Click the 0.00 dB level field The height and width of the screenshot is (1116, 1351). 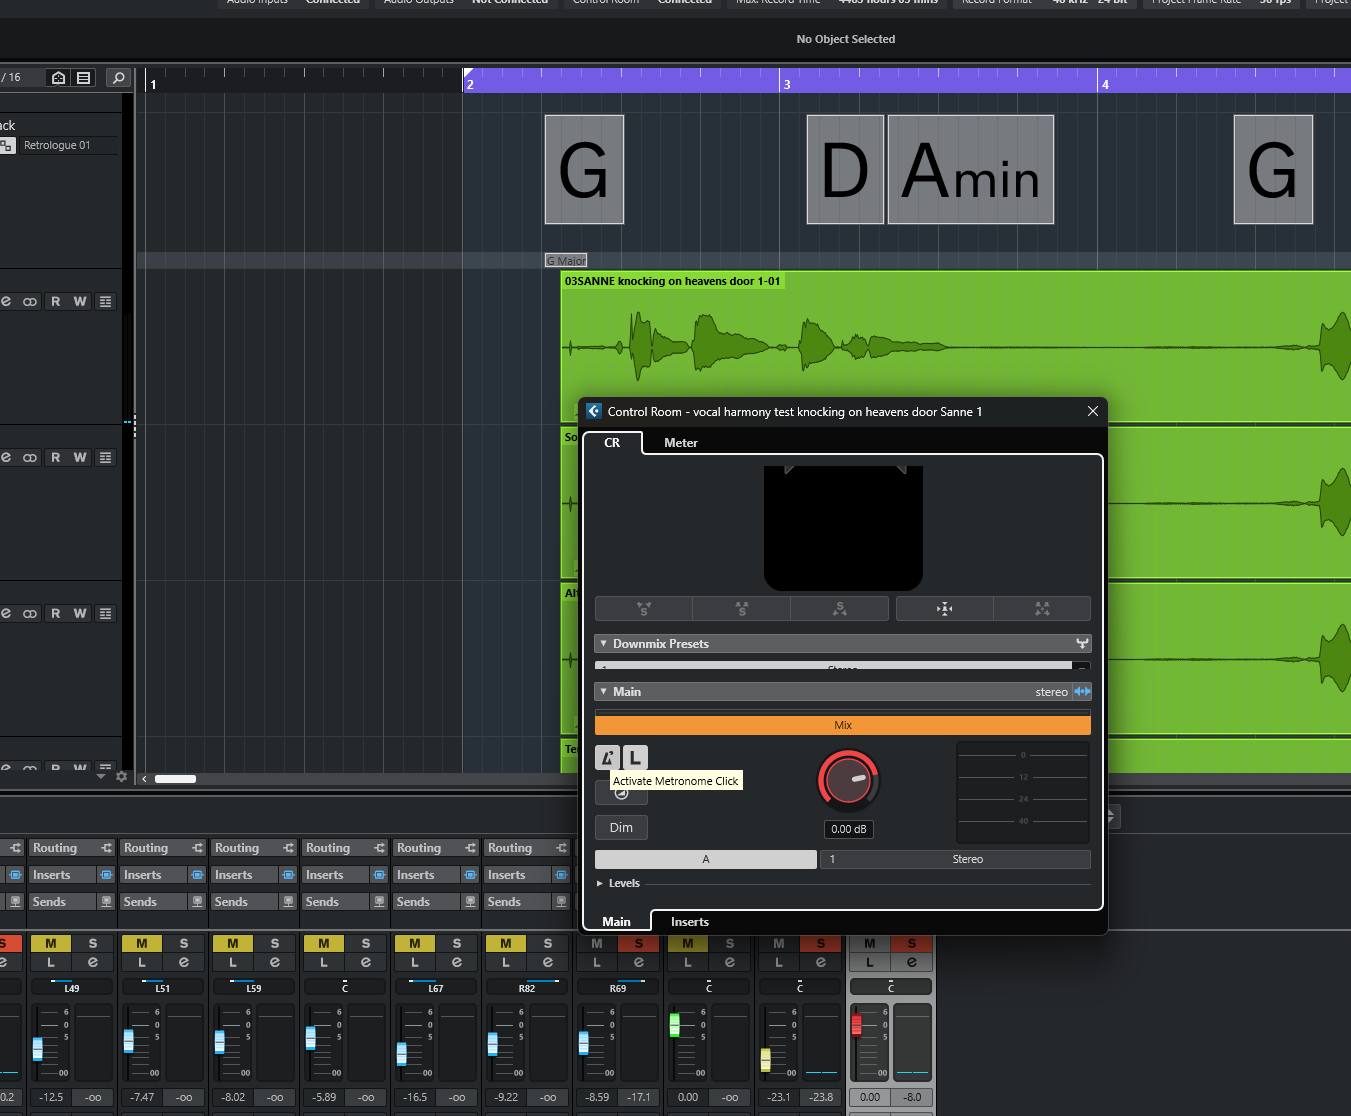pyautogui.click(x=849, y=829)
